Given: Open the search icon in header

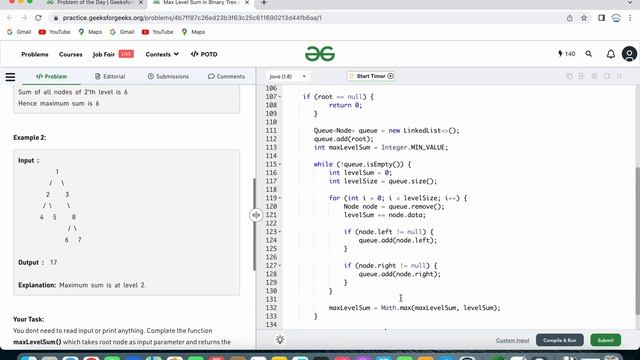Looking at the screenshot, I should click(589, 54).
